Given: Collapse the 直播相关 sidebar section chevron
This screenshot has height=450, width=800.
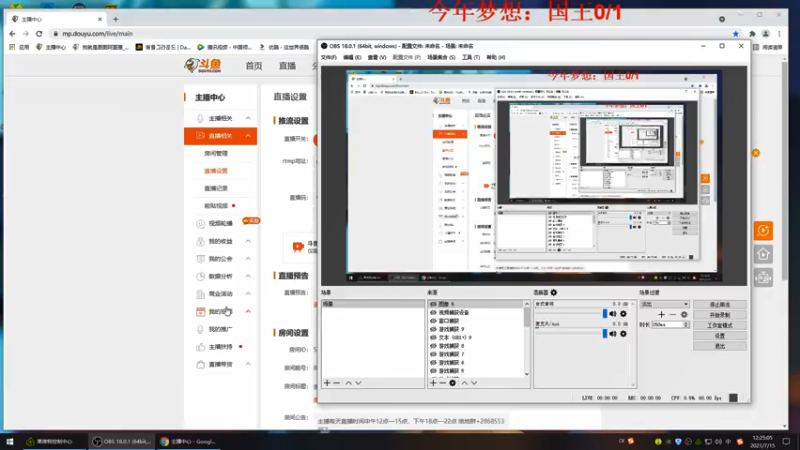Looking at the screenshot, I should [248, 136].
